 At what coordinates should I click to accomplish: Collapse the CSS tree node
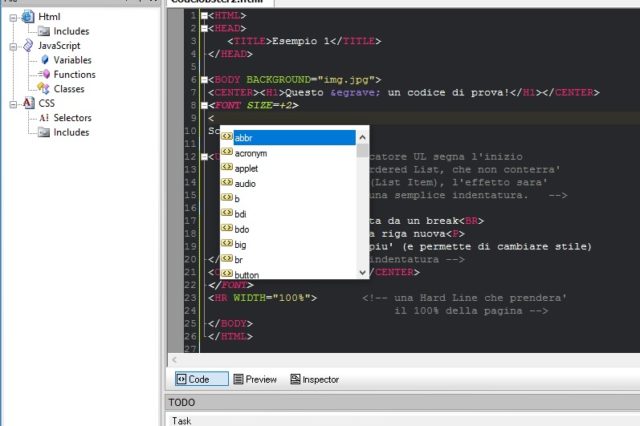pos(13,104)
